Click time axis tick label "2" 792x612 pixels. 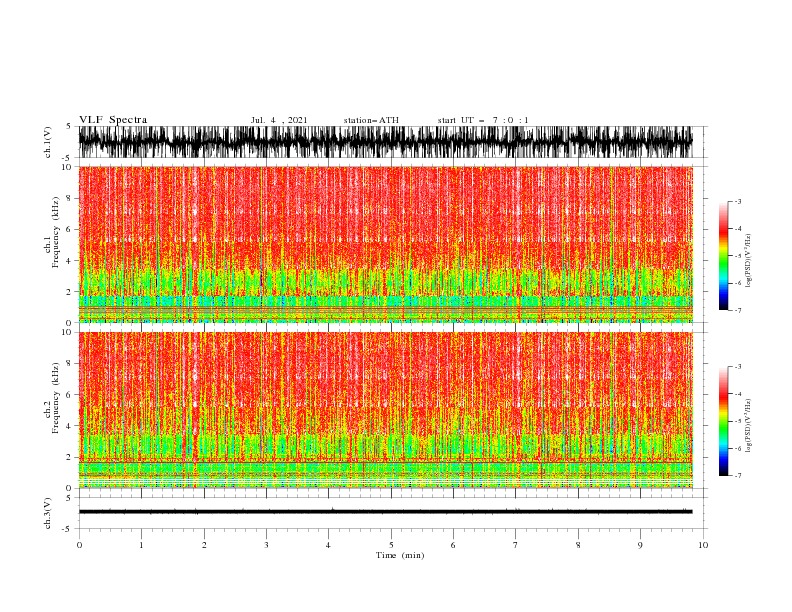tap(204, 545)
